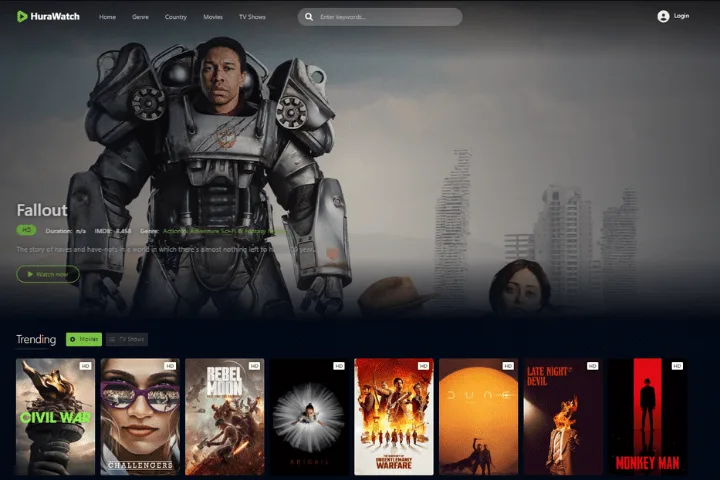Click HD badge on Ungentlemanly Warfare poster
Image resolution: width=720 pixels, height=480 pixels.
pyautogui.click(x=423, y=366)
